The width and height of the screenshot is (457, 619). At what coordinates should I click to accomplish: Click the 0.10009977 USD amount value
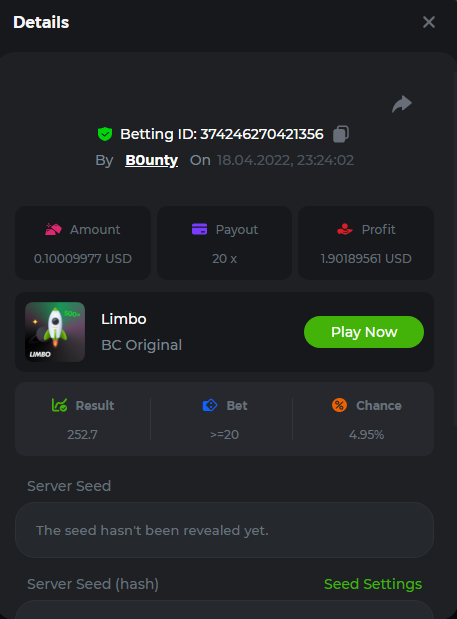click(83, 259)
